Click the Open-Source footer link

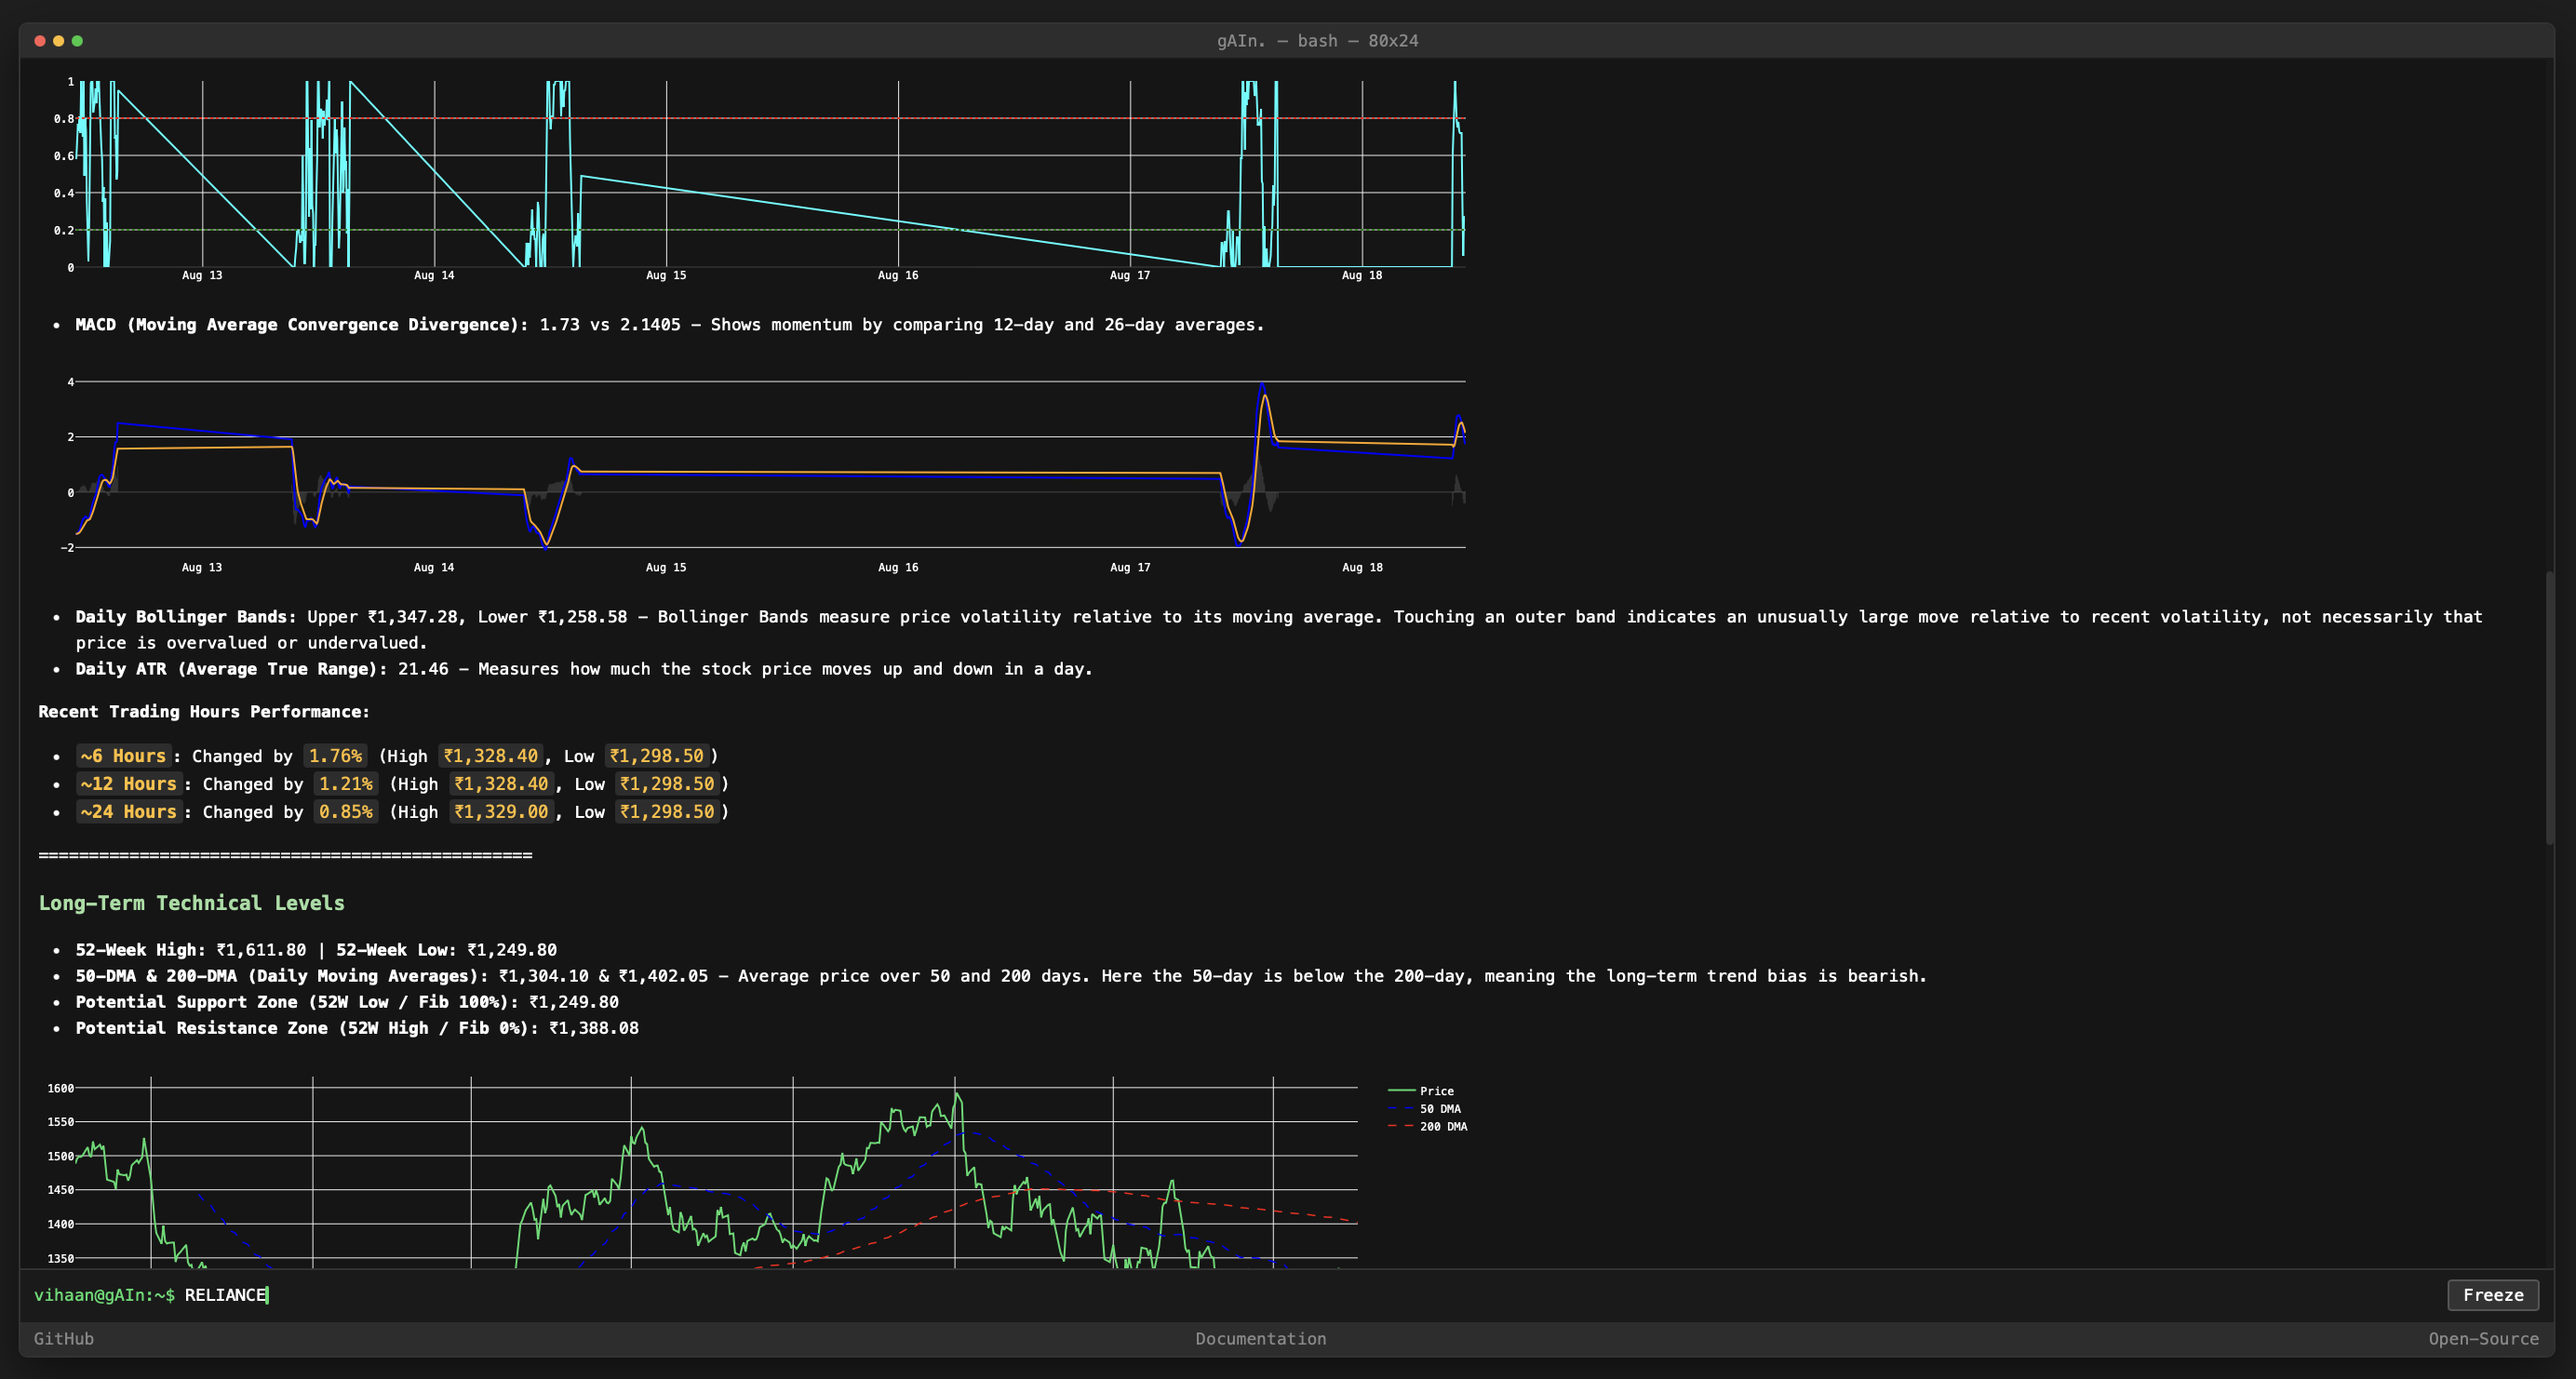click(2484, 1339)
